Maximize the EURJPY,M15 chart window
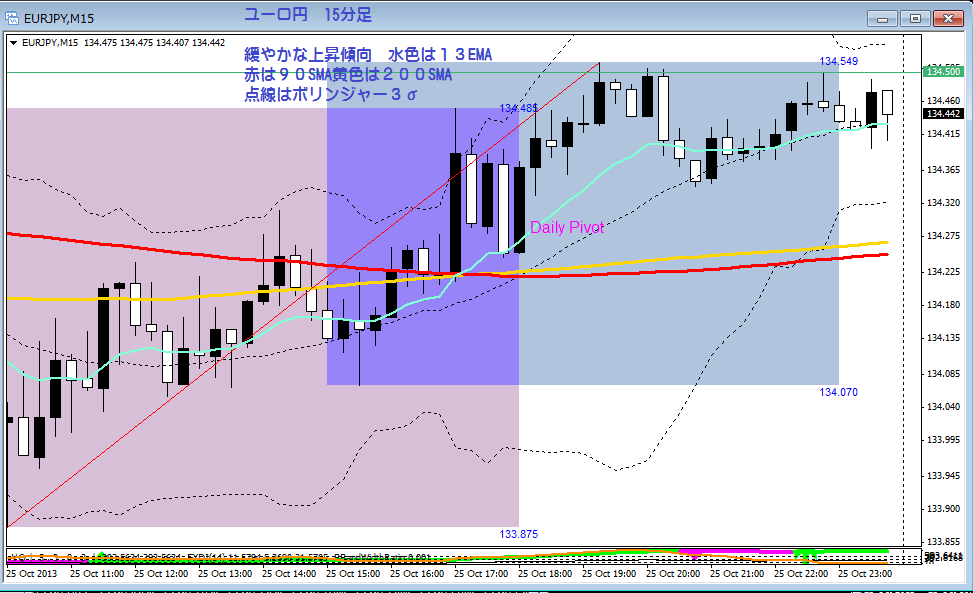Image resolution: width=973 pixels, height=593 pixels. coord(915,19)
